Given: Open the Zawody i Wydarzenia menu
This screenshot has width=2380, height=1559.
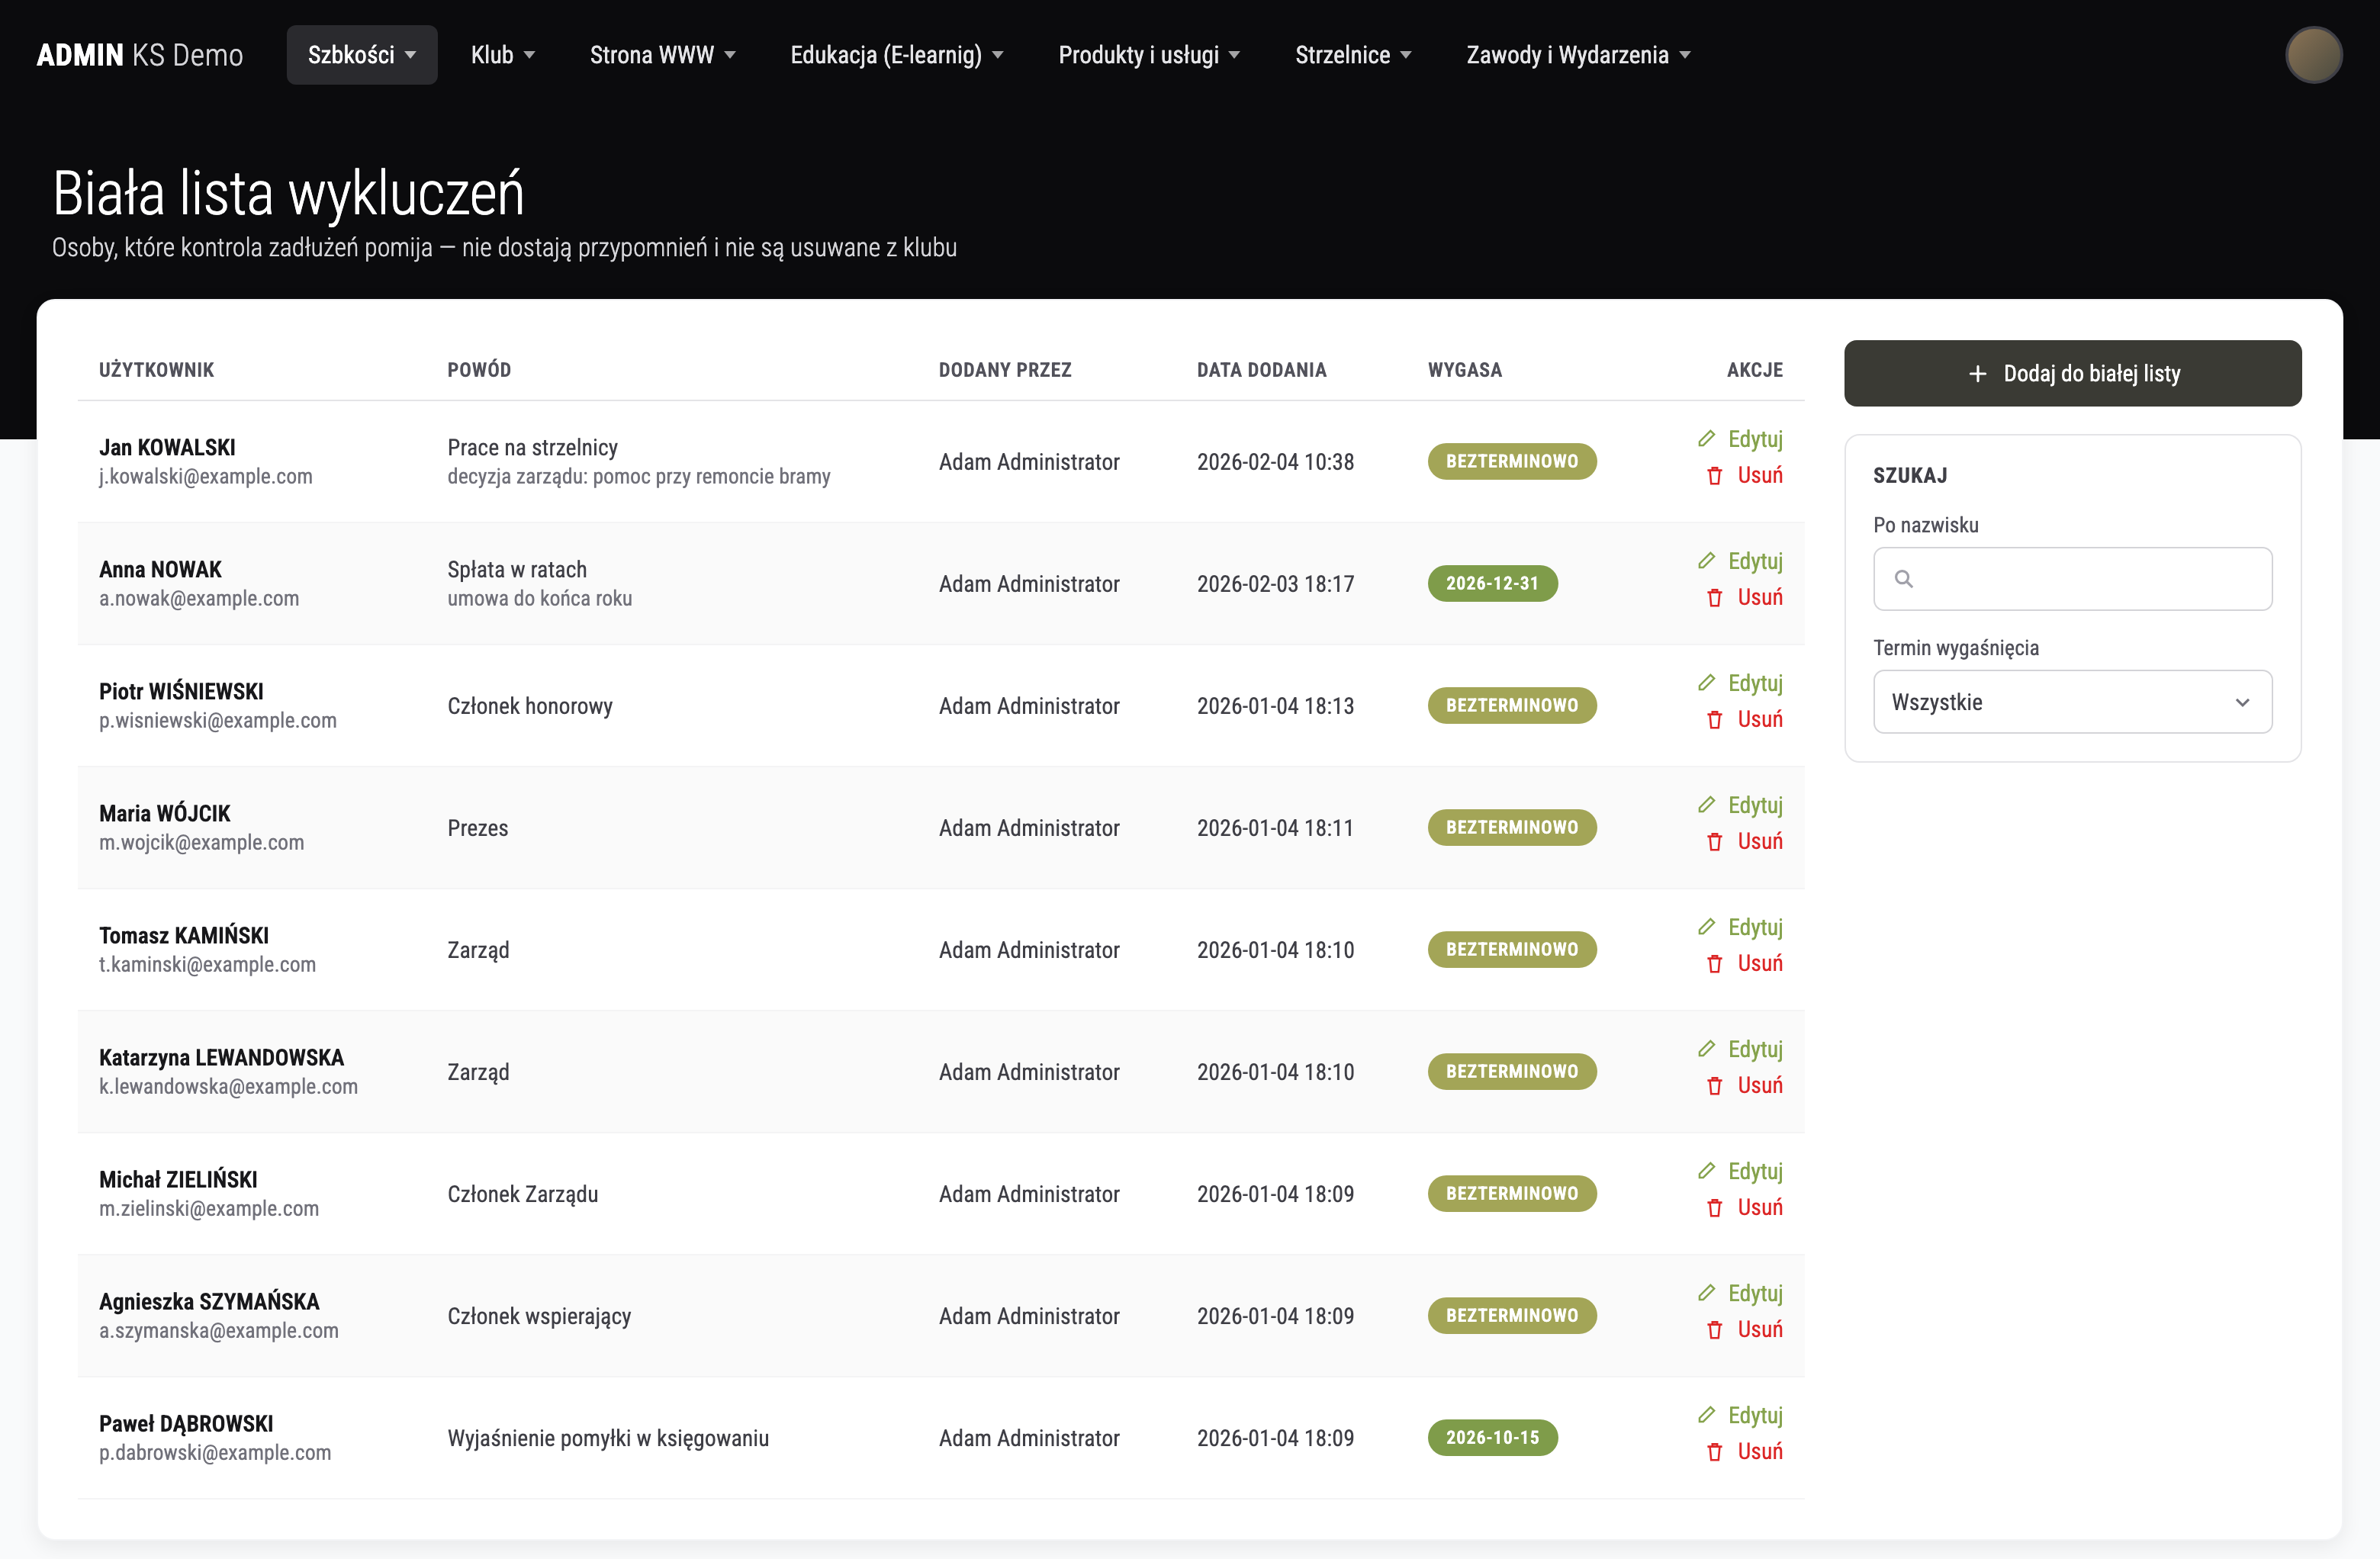Looking at the screenshot, I should click(1578, 55).
